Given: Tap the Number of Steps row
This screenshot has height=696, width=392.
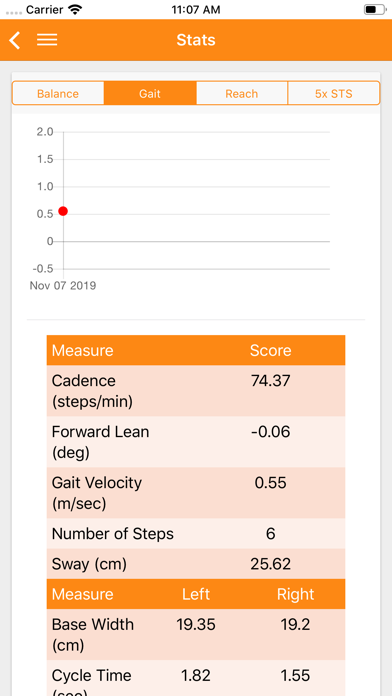Looking at the screenshot, I should click(x=196, y=534).
